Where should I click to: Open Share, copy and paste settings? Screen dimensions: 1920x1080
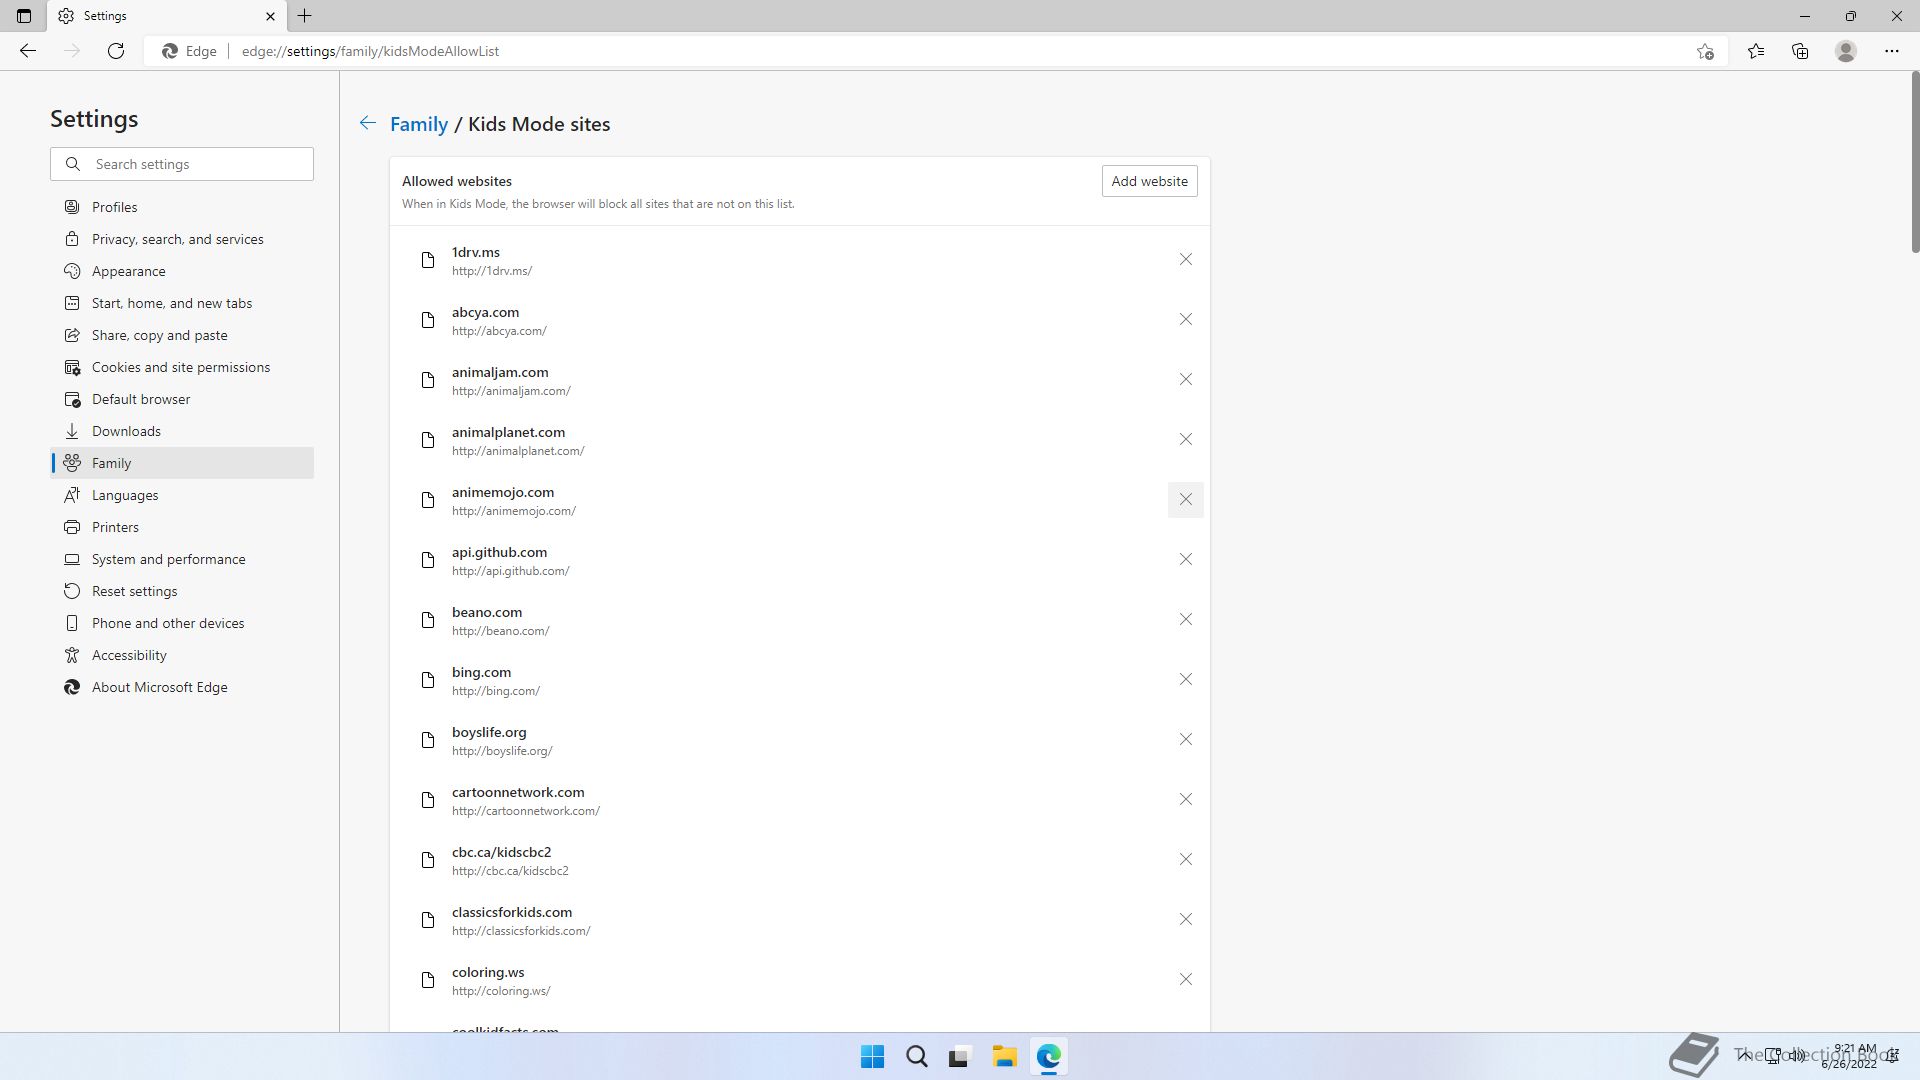[x=182, y=335]
